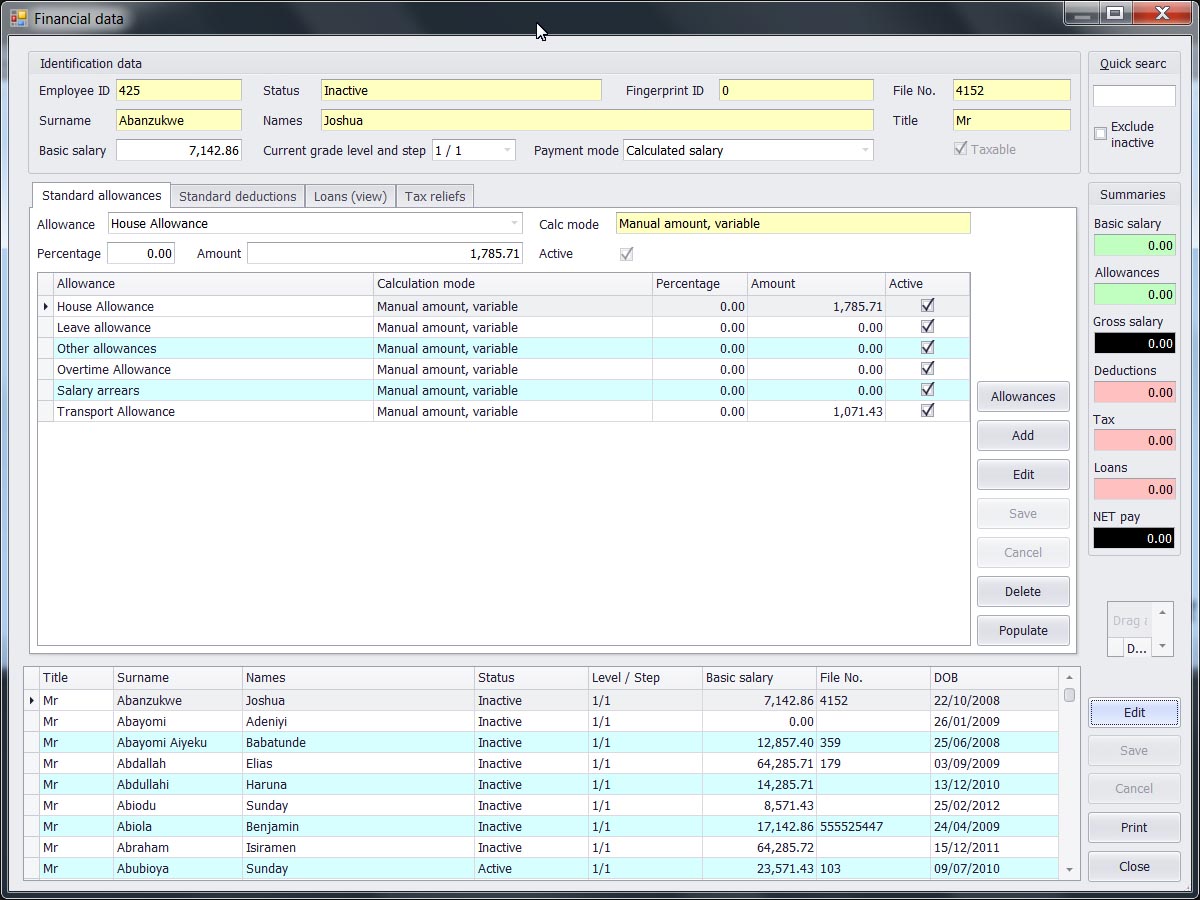Enable the Exclude inactive checkbox

click(1100, 133)
